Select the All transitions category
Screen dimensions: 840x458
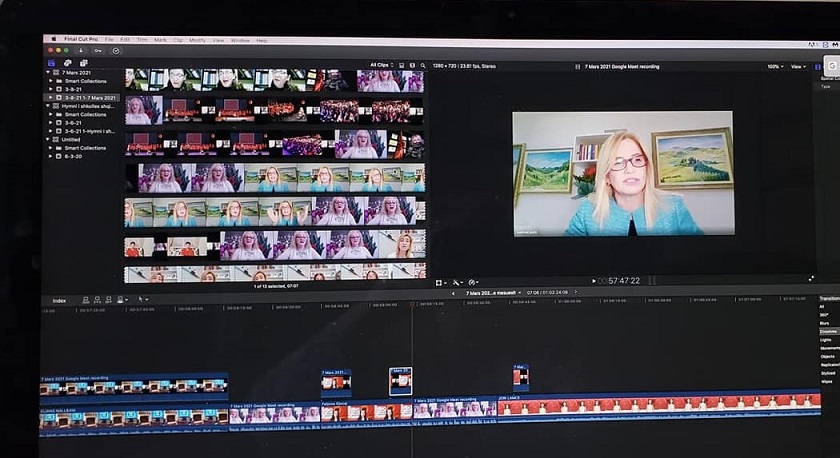822,307
